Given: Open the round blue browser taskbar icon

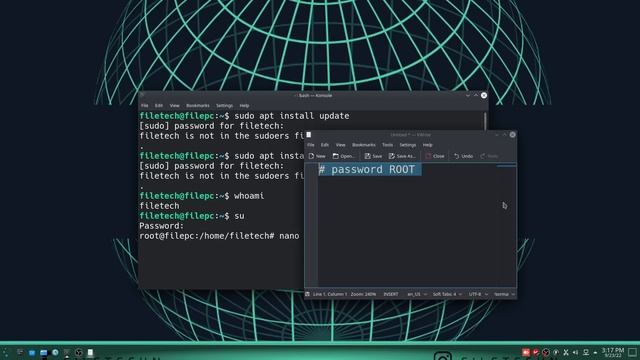Looking at the screenshot, I should [55, 352].
